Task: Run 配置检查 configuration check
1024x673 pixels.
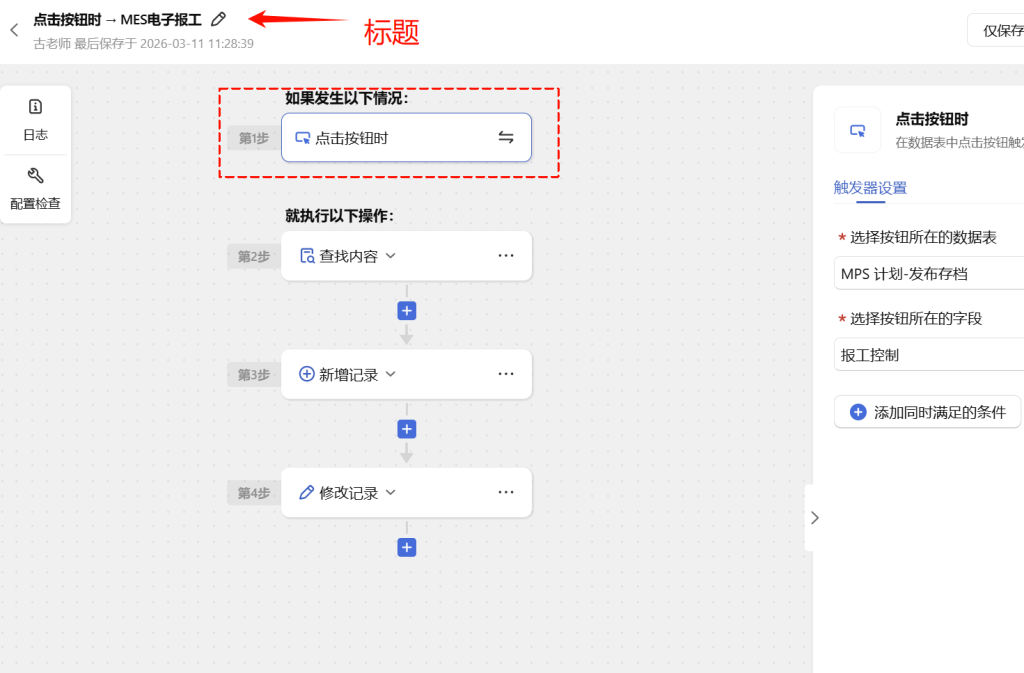Action: point(35,189)
